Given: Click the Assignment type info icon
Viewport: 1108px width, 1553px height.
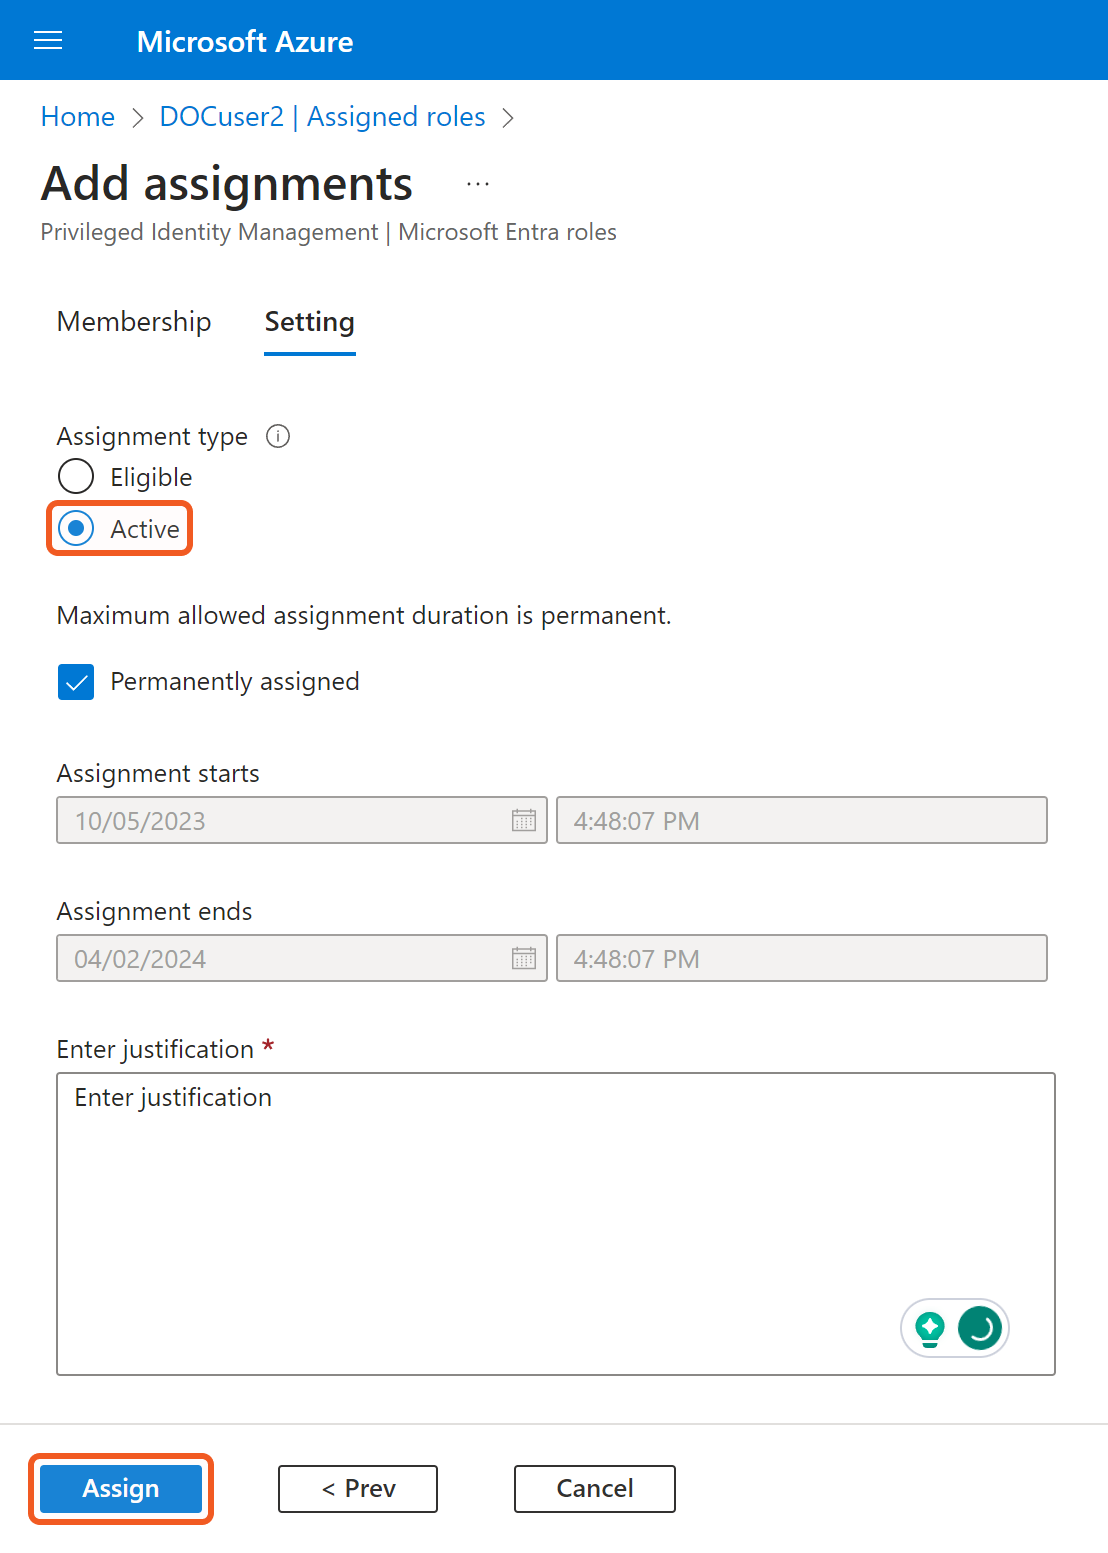Looking at the screenshot, I should [278, 436].
